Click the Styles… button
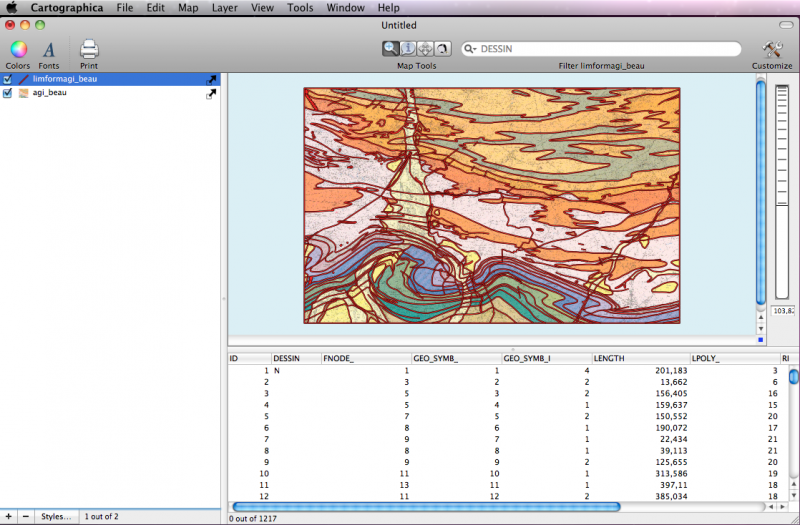 pos(56,516)
